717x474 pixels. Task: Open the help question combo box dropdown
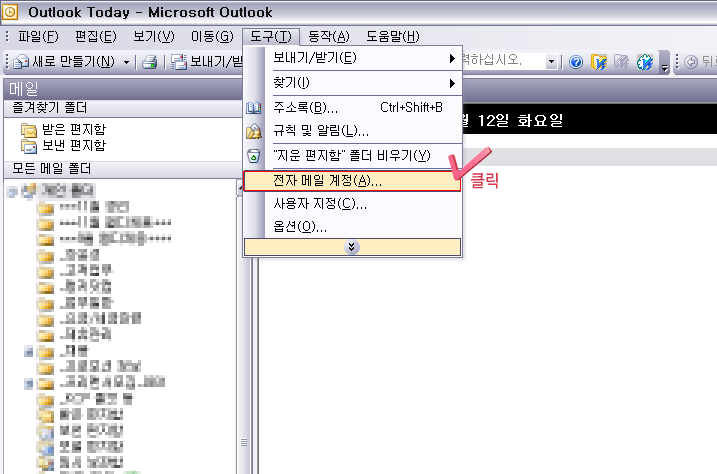(x=551, y=61)
